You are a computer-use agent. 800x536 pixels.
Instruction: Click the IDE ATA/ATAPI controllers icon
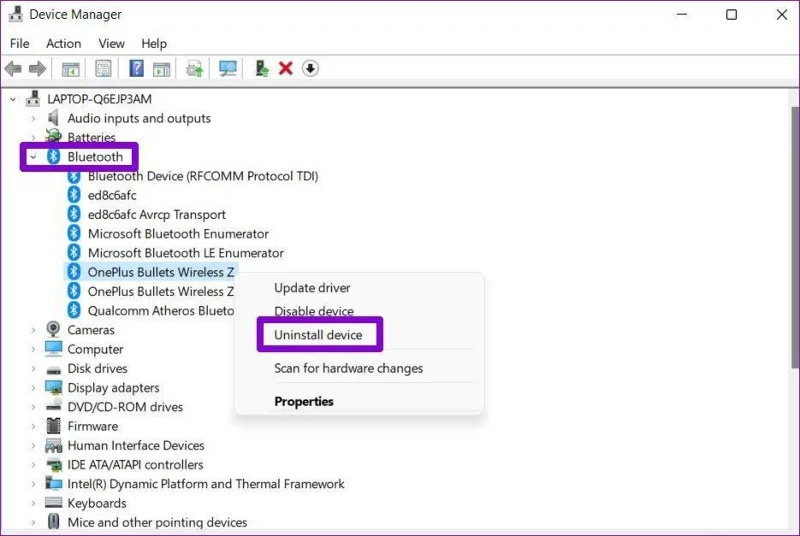(x=53, y=465)
